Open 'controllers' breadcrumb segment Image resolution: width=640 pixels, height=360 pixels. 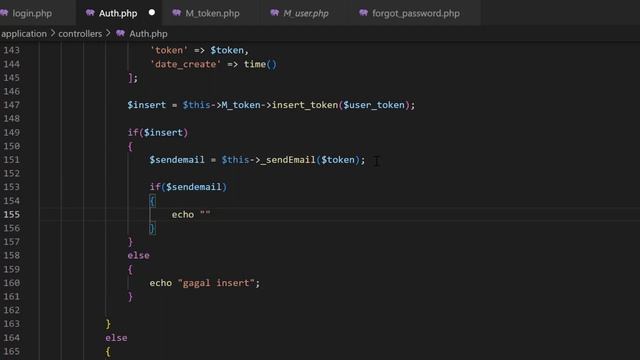pyautogui.click(x=80, y=34)
